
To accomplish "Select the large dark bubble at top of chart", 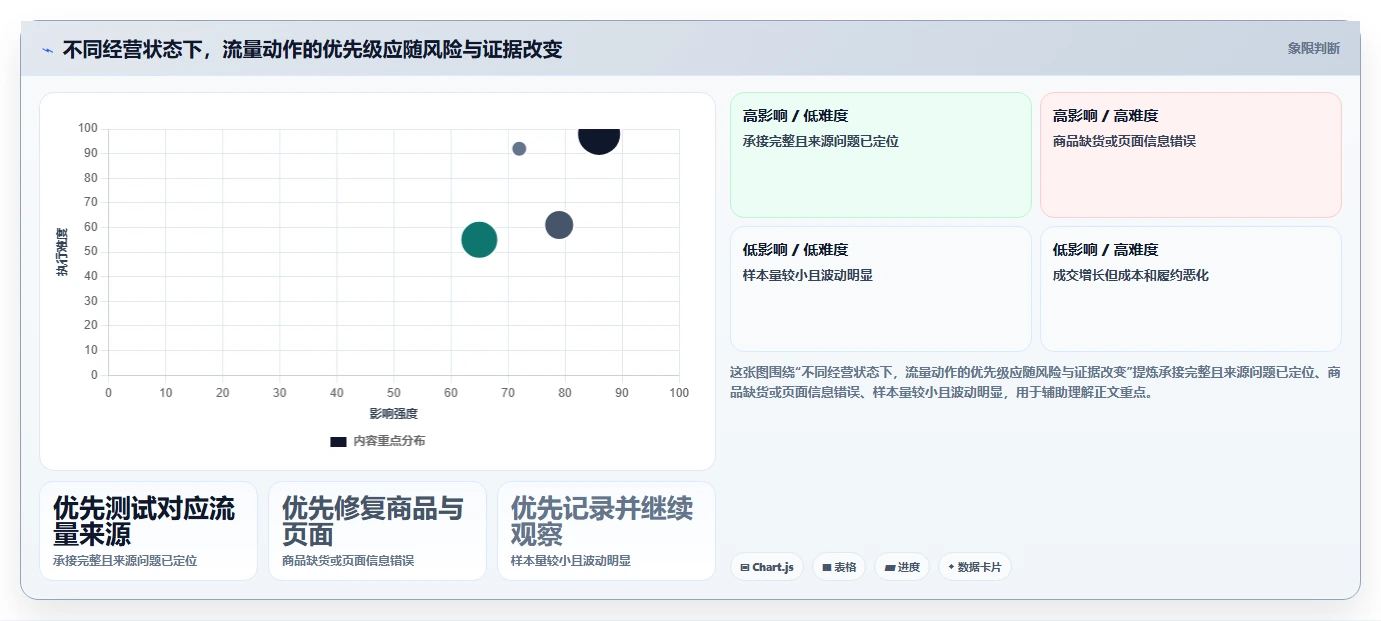I will 598,136.
